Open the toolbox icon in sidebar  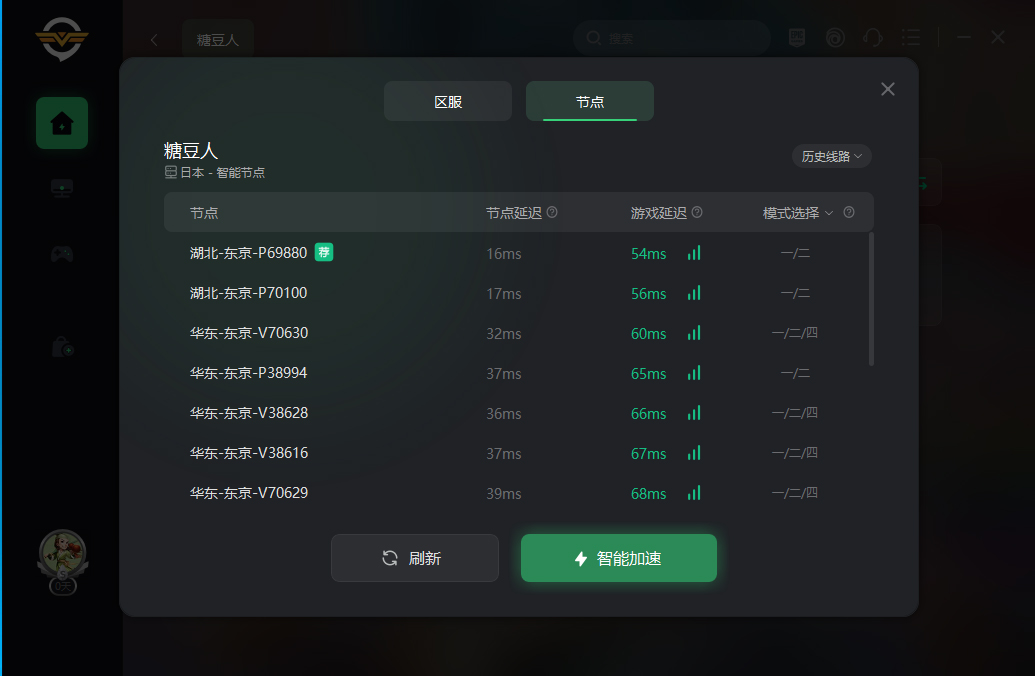(62, 347)
